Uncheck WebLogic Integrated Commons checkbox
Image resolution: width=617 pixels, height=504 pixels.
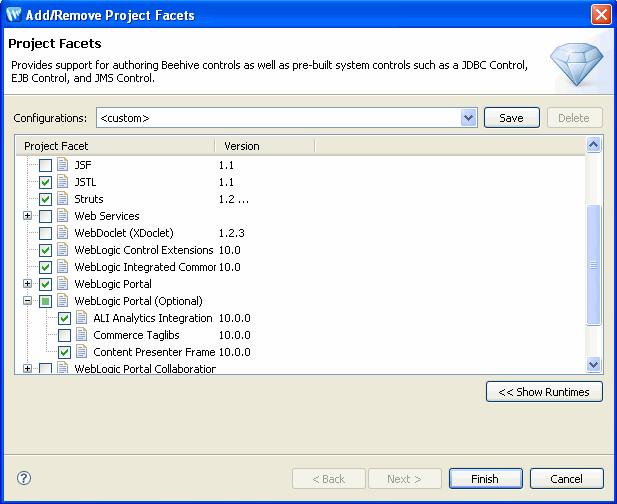45,267
